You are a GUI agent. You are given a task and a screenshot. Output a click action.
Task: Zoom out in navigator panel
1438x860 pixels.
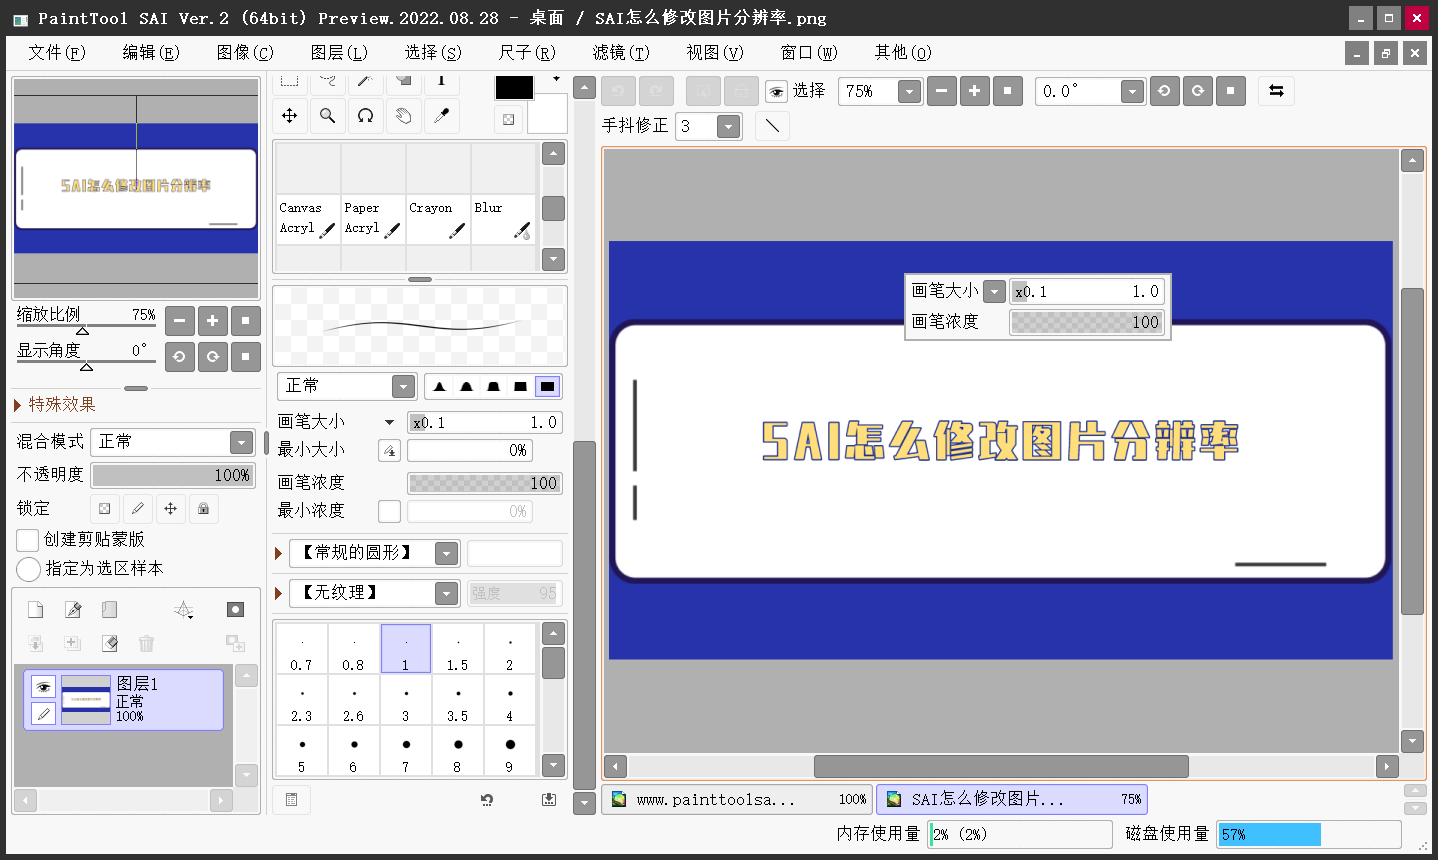point(179,321)
